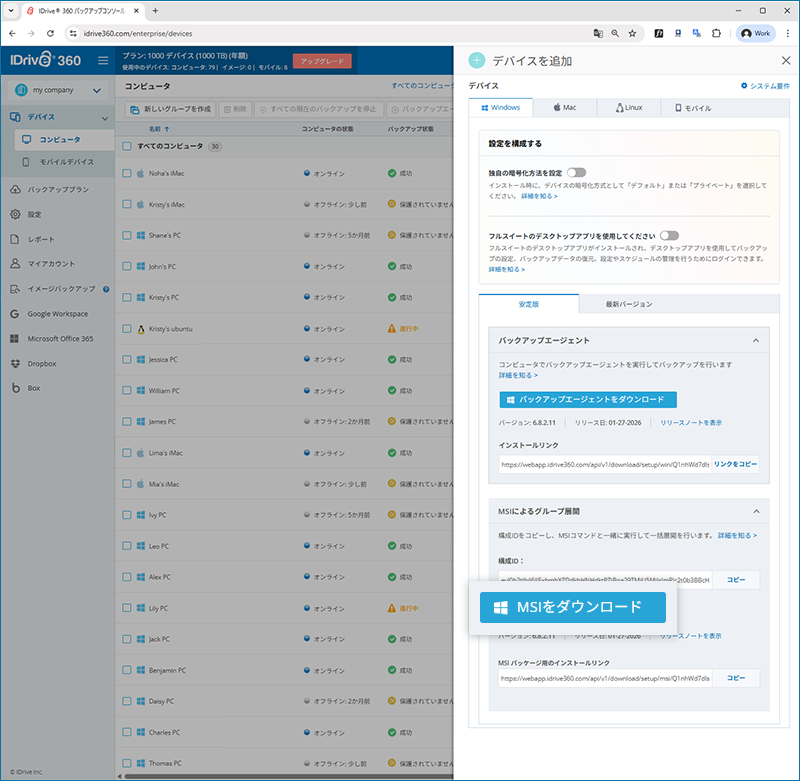Check the box for Noha's iMac

(x=127, y=173)
